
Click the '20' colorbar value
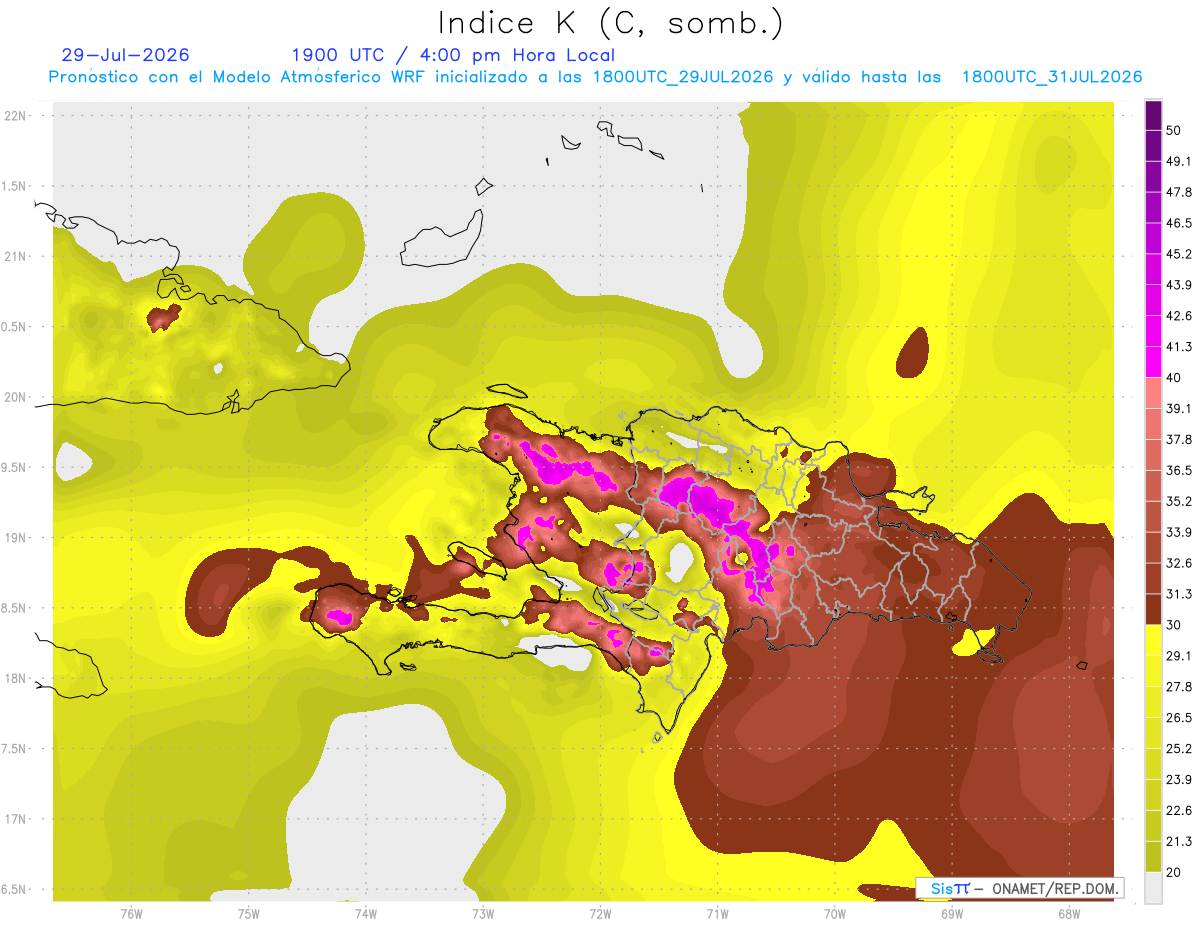coord(1174,872)
